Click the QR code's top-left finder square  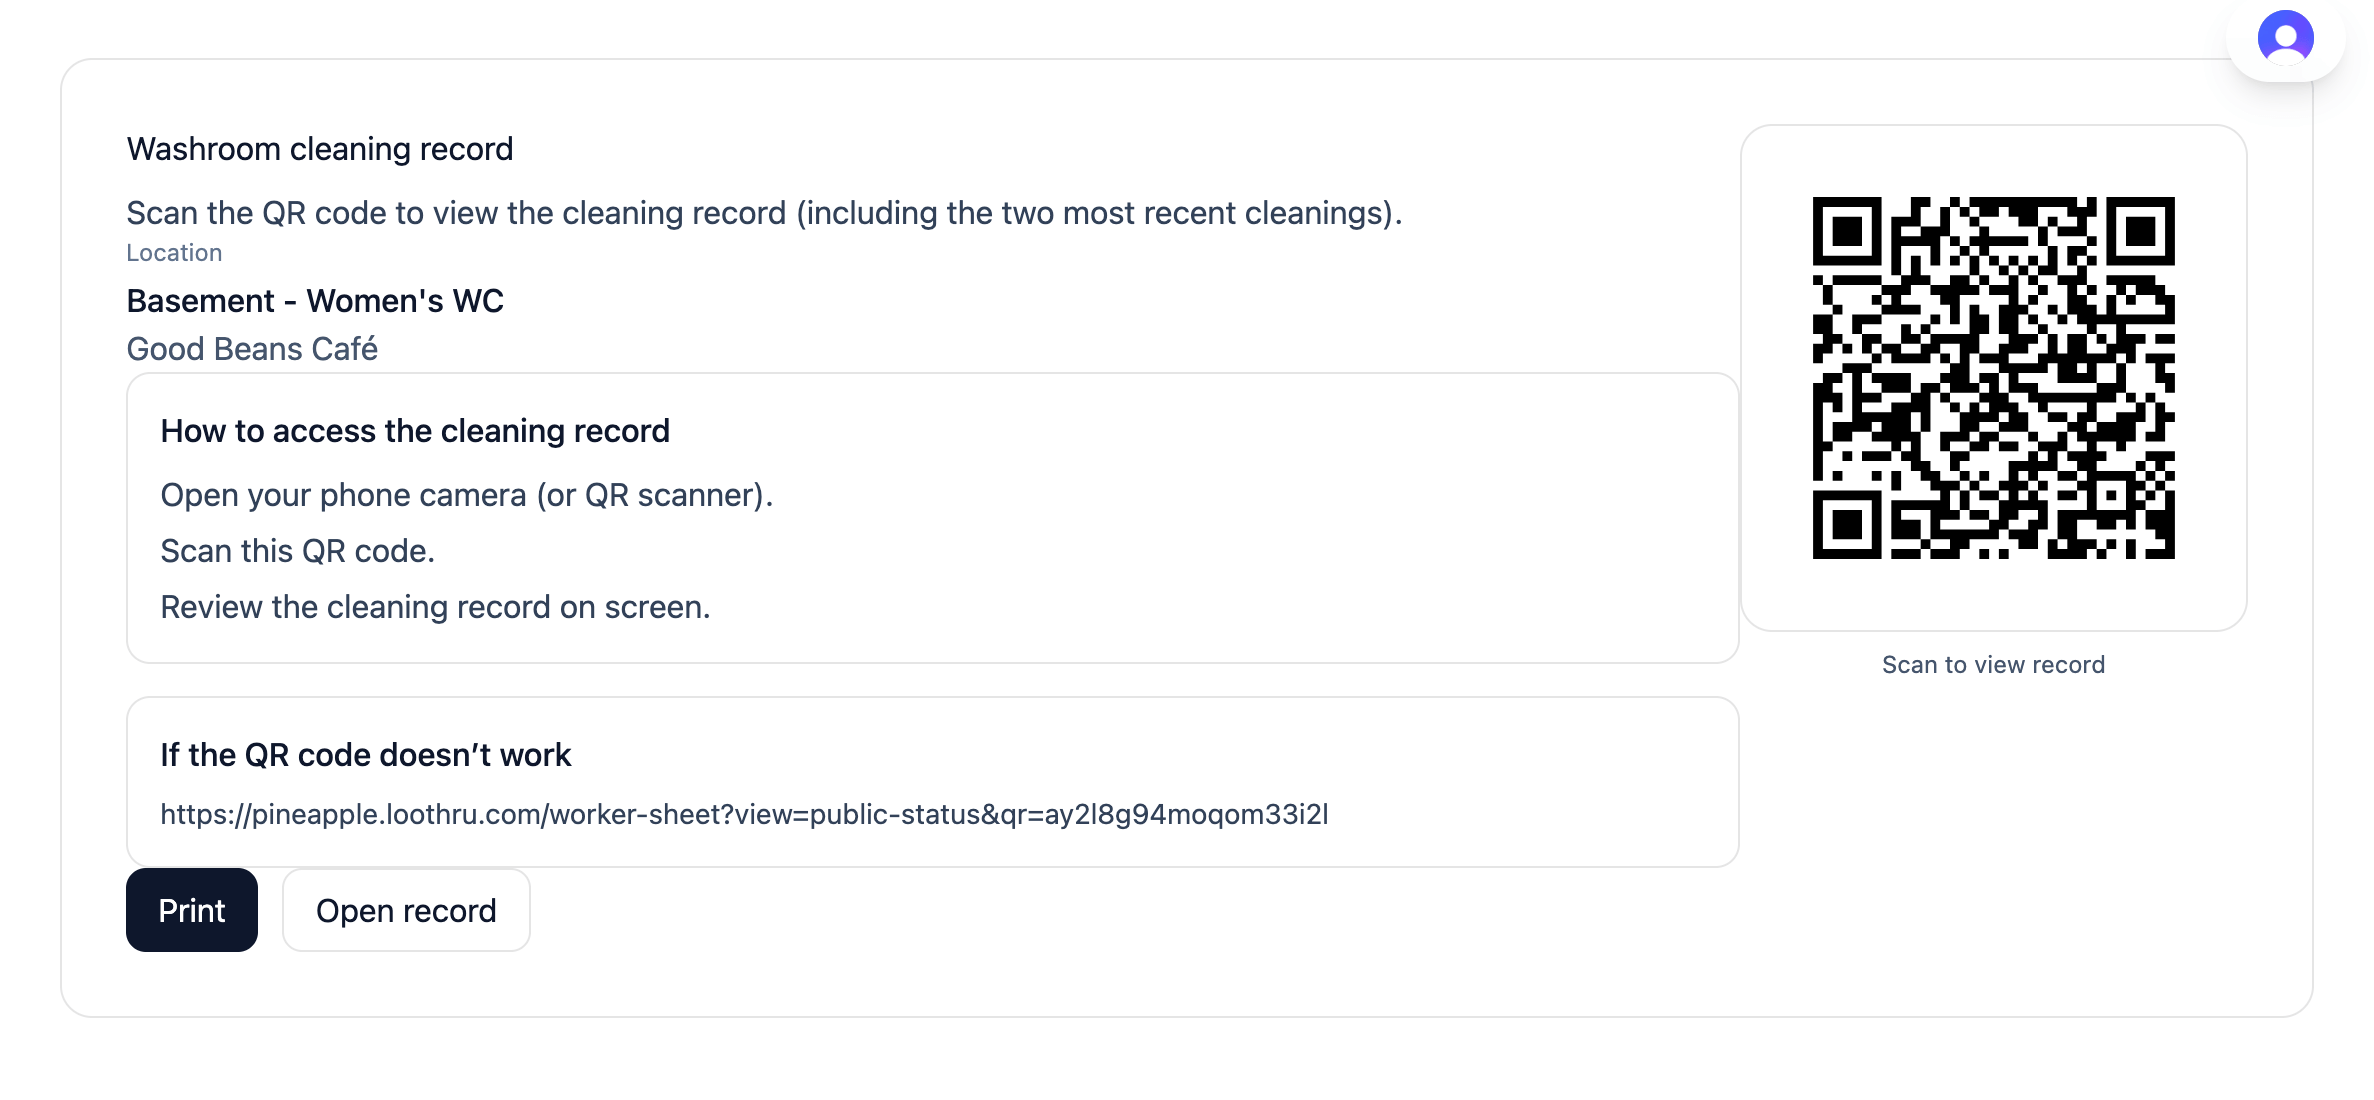pos(1847,231)
